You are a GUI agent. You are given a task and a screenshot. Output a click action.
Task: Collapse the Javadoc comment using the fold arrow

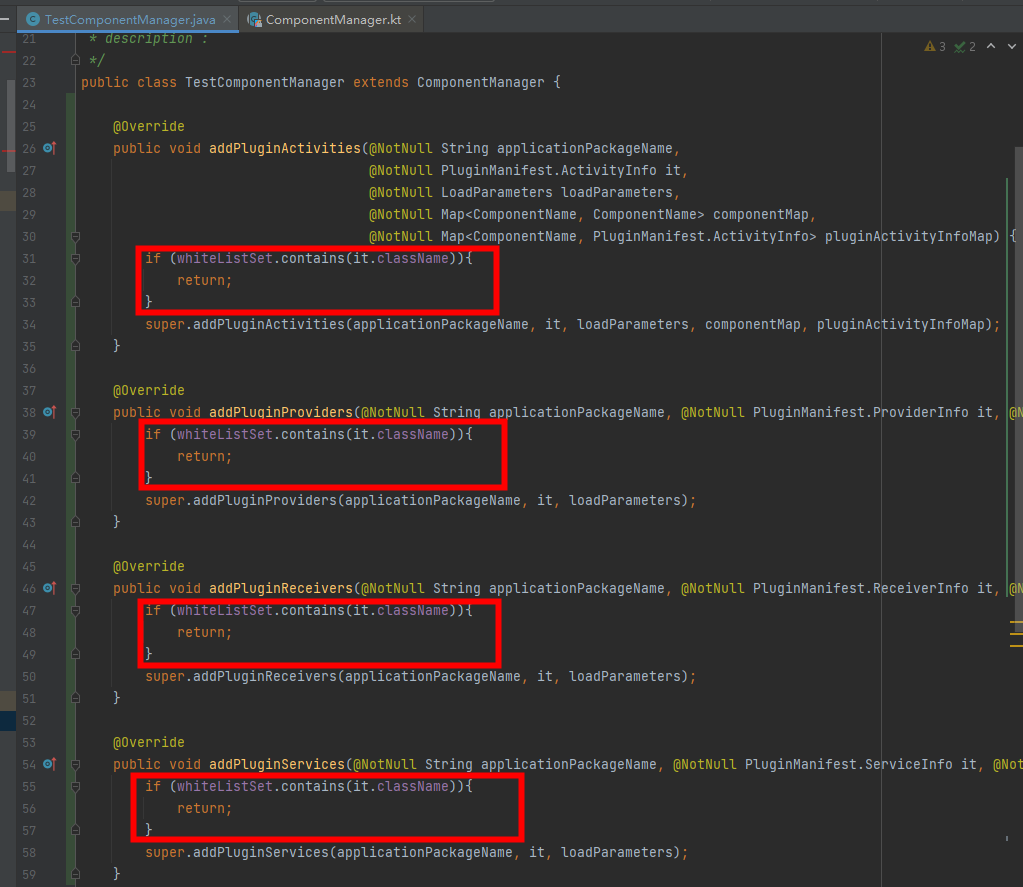[x=75, y=60]
